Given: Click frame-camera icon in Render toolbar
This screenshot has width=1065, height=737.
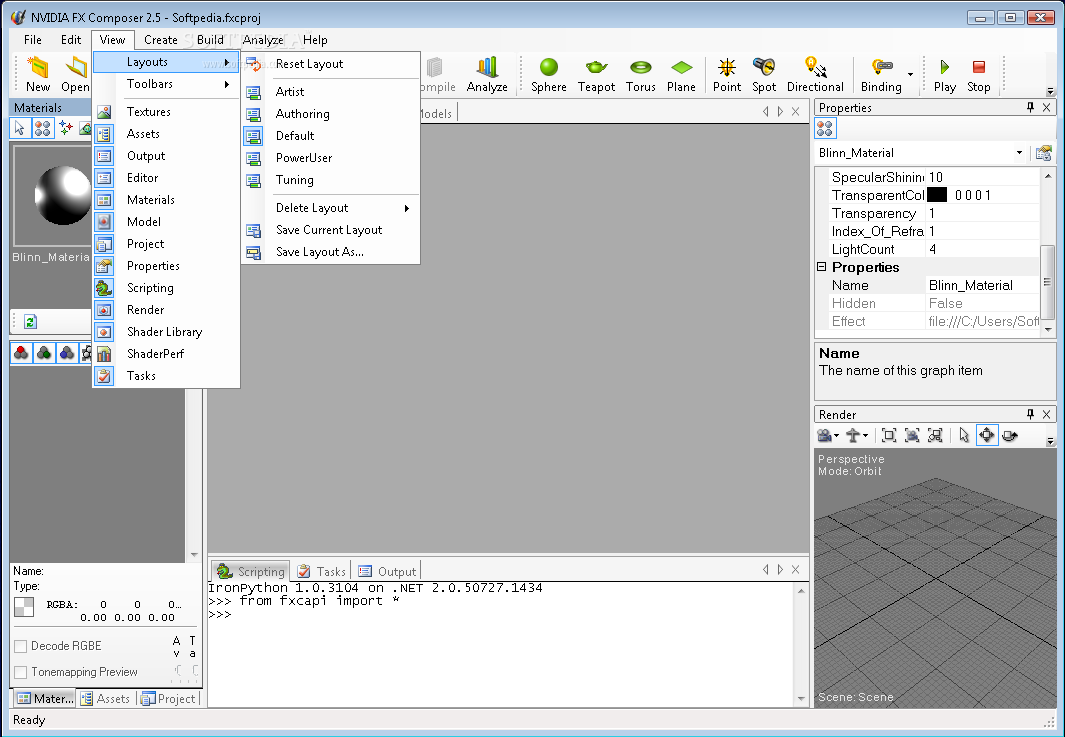Looking at the screenshot, I should tap(912, 435).
